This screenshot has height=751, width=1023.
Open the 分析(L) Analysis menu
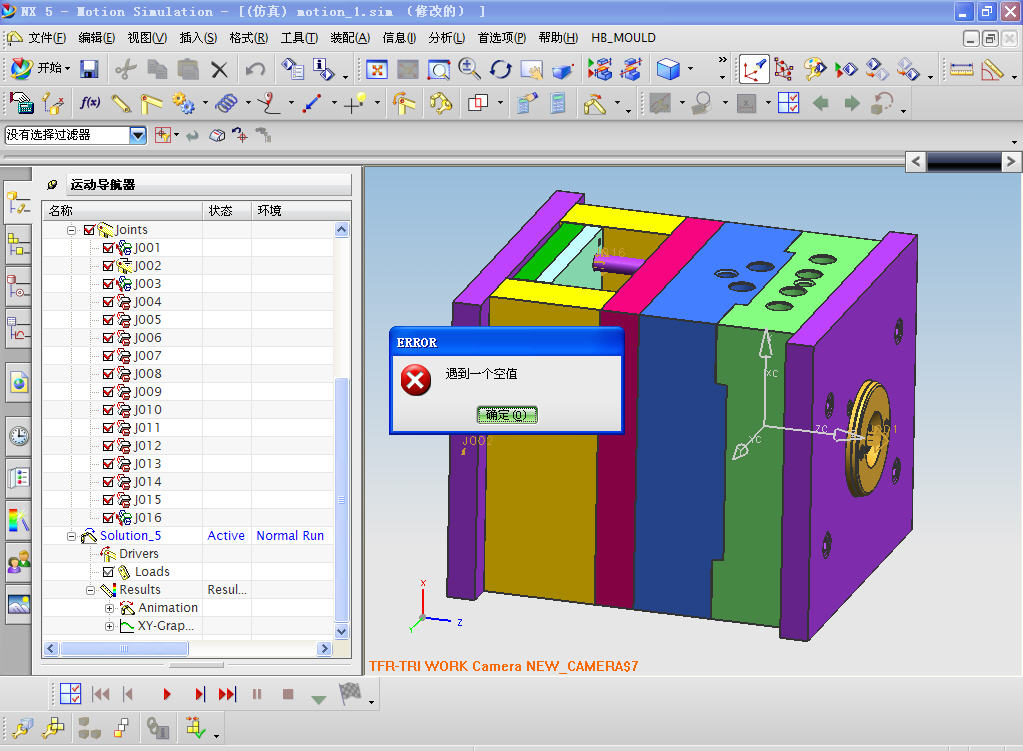[446, 38]
